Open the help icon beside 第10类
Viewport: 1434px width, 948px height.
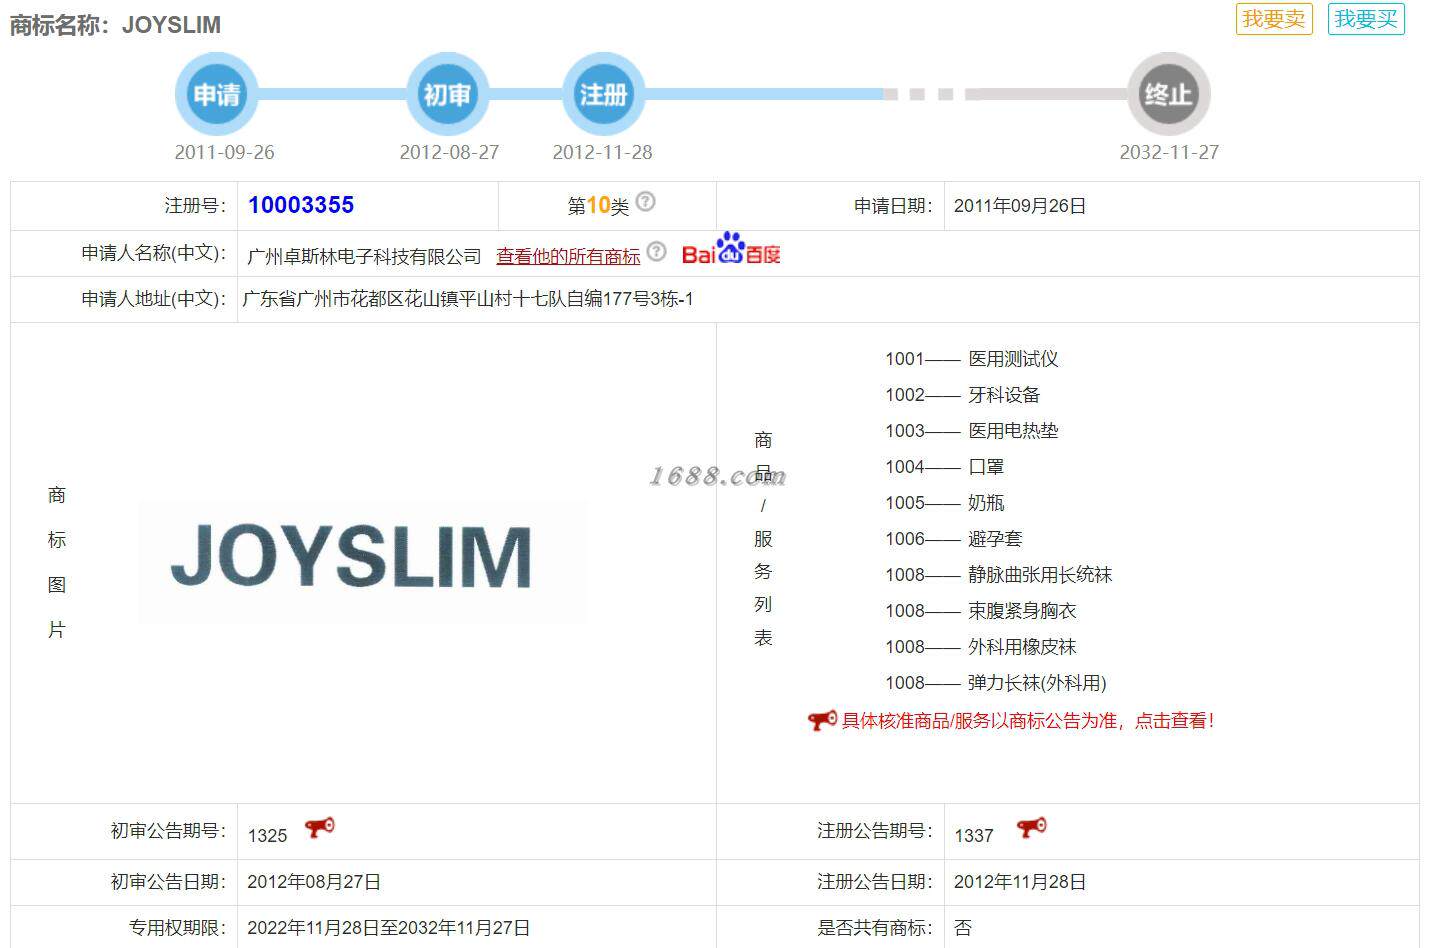pos(646,202)
